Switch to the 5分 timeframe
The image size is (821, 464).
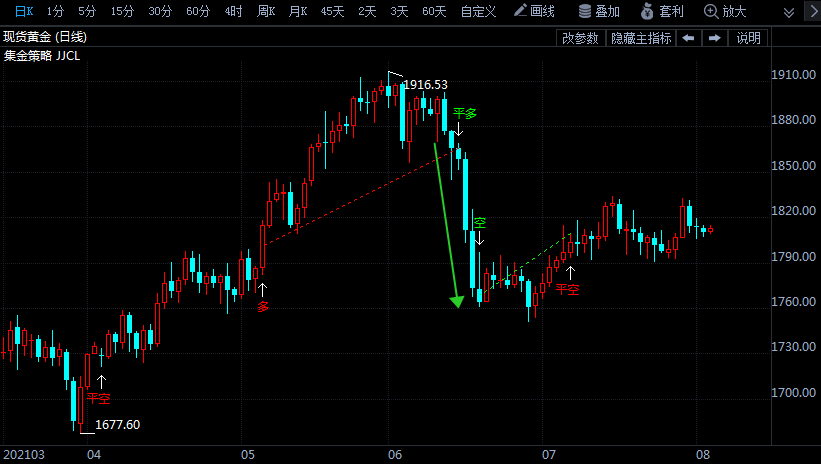[x=87, y=12]
